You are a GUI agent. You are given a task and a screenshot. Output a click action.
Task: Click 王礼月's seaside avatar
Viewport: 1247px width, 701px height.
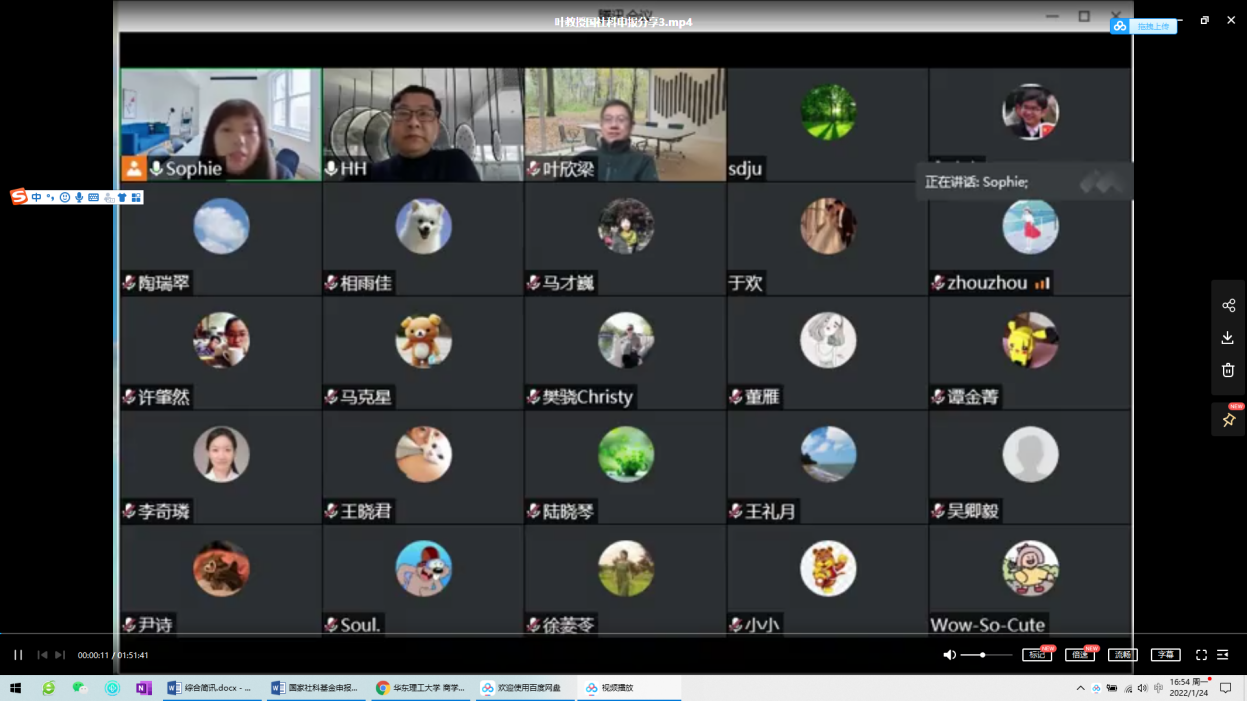[x=828, y=454]
